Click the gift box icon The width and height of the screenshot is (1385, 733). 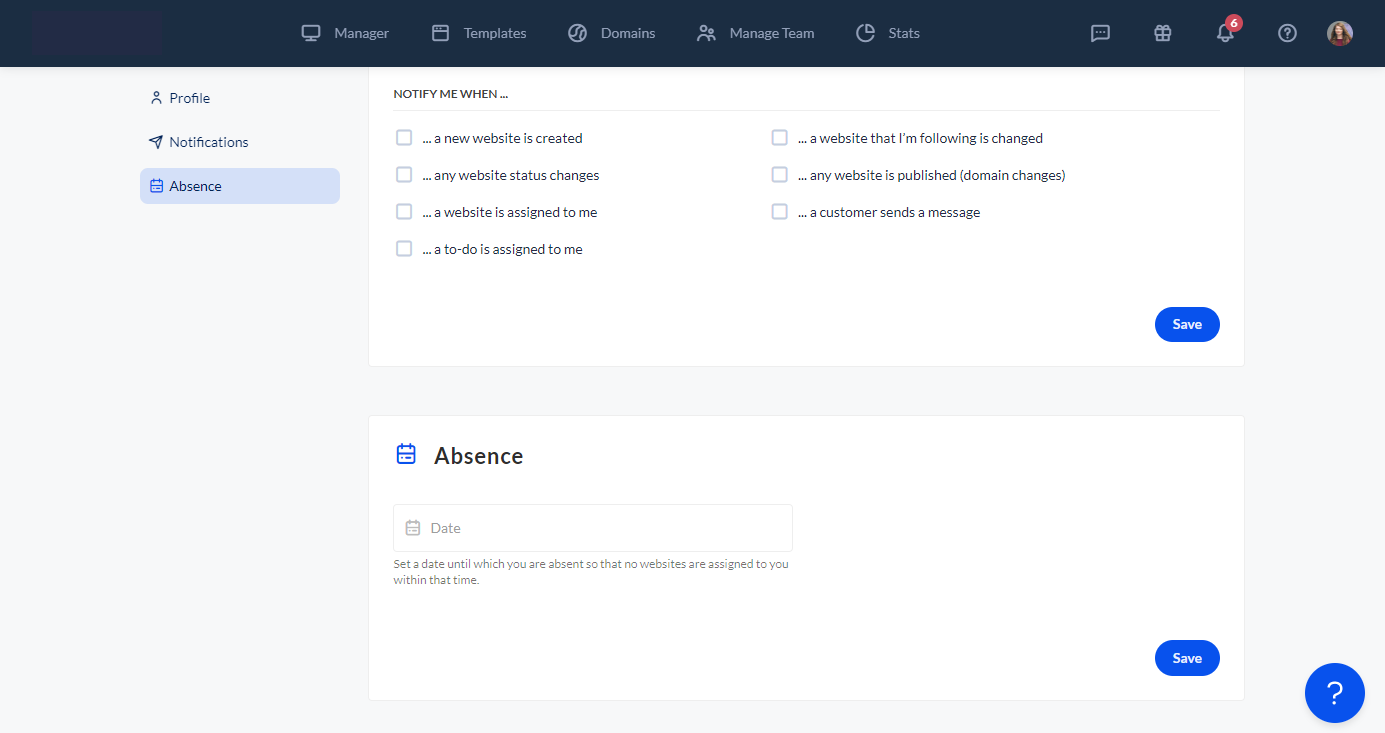click(1162, 33)
